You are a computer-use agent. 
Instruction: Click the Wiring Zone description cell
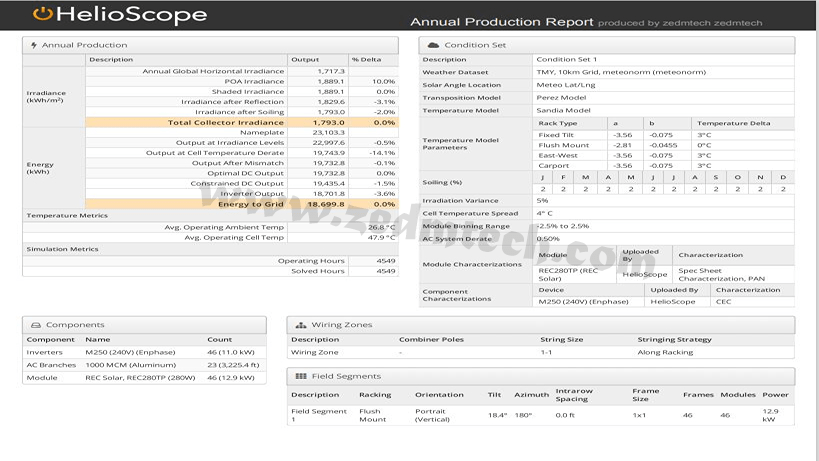314,352
